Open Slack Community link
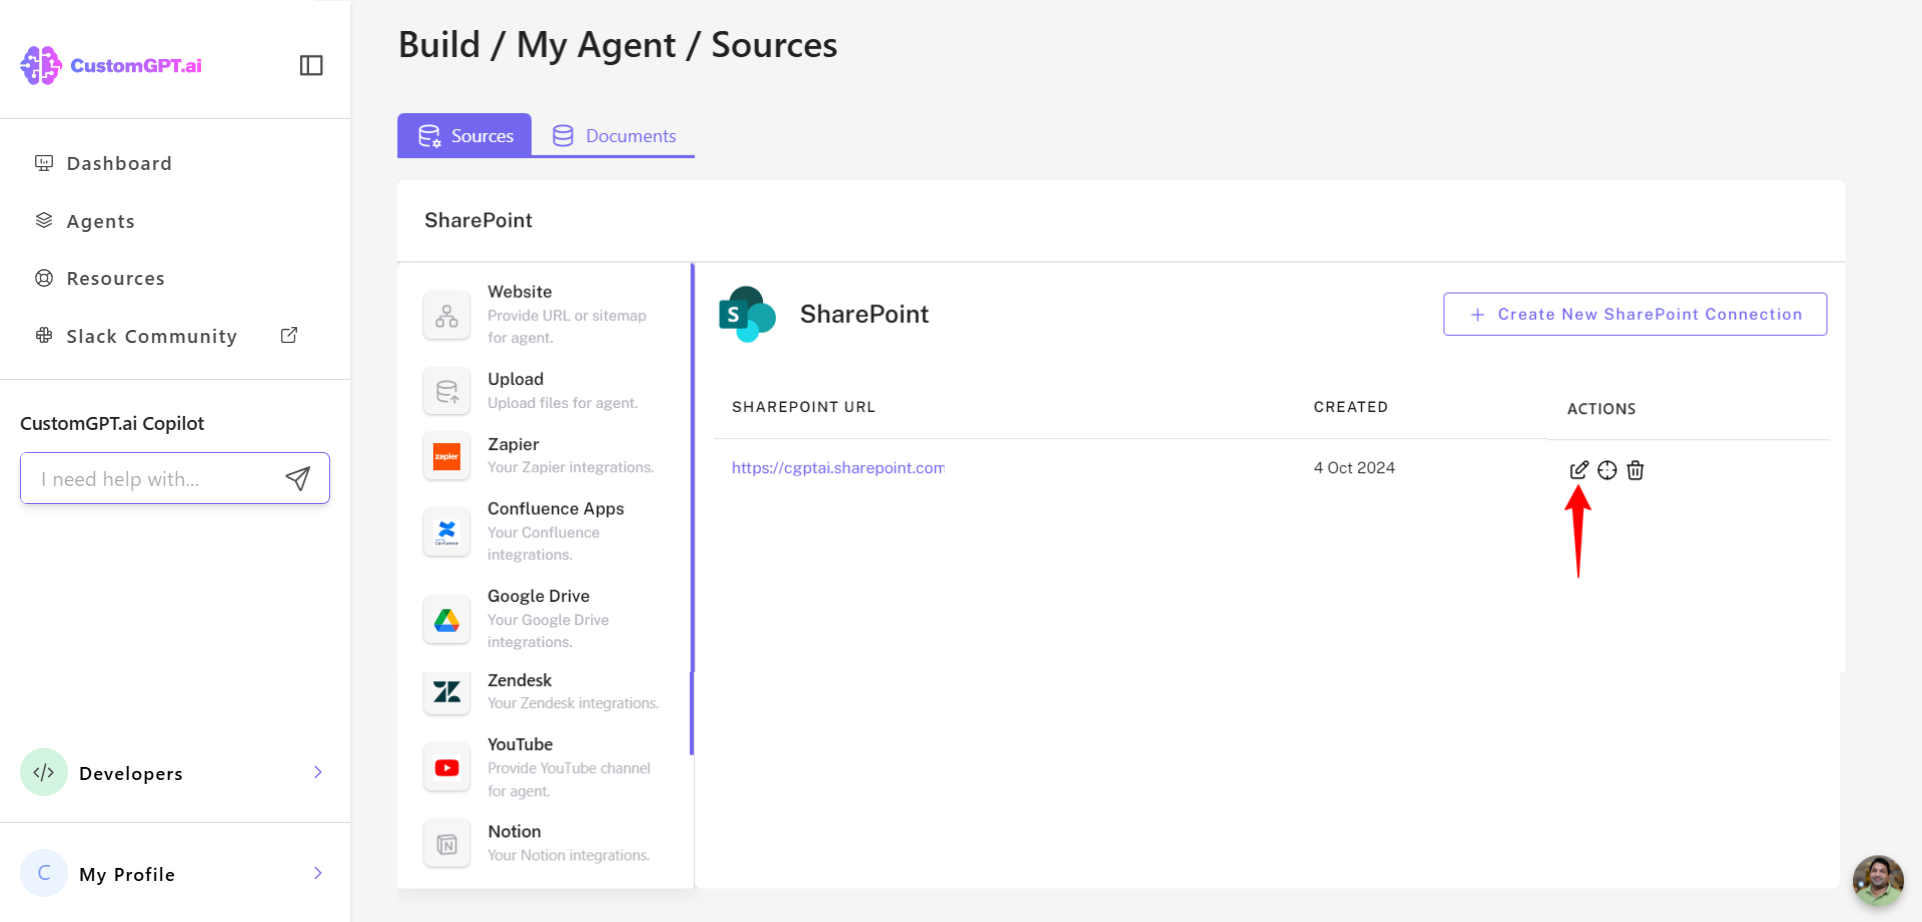 [x=151, y=336]
